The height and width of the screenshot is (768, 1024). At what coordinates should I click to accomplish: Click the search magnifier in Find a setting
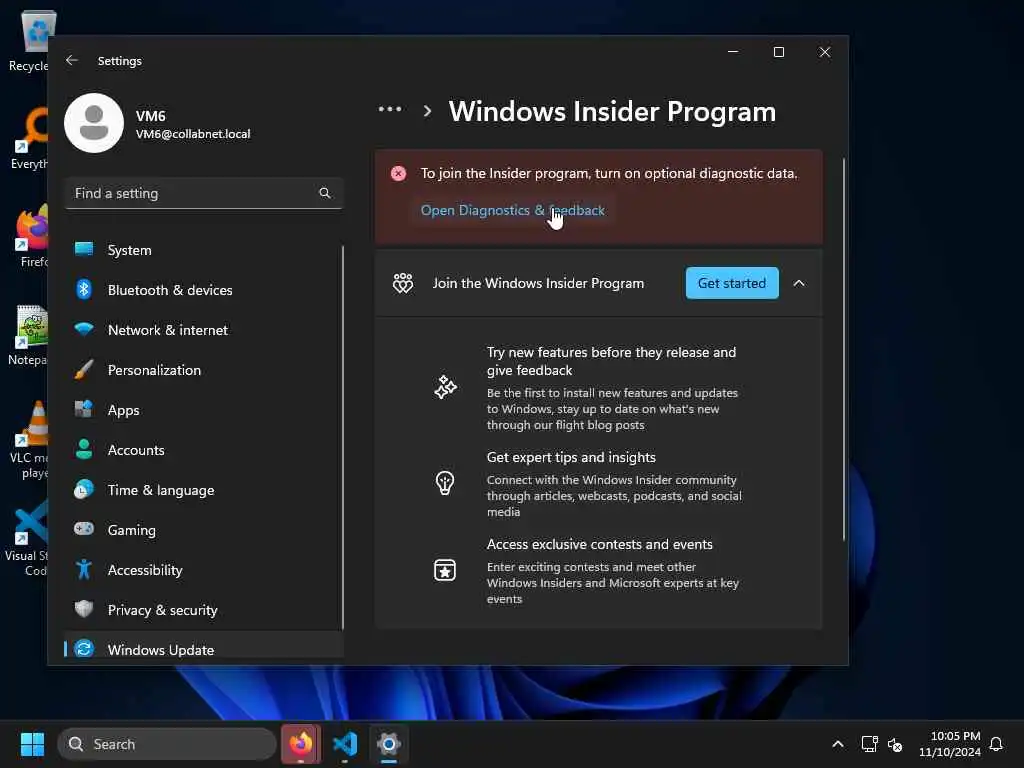325,193
